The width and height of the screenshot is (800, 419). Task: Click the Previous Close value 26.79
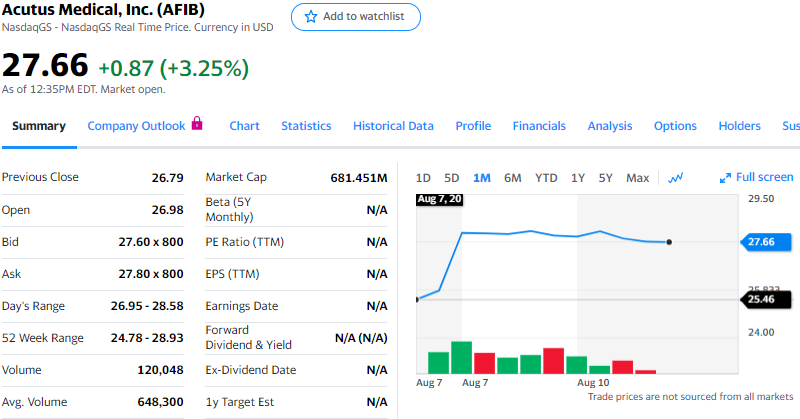(x=167, y=178)
